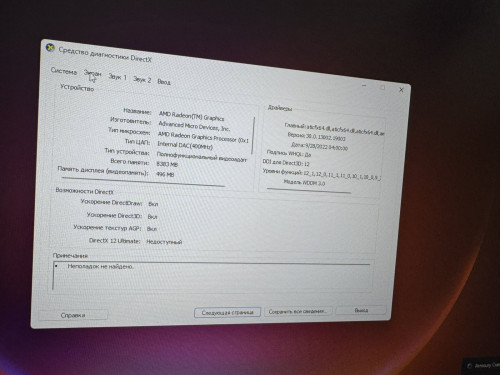The height and width of the screenshot is (375, 500).
Task: Click the DirectX 12 Ultimate Недоступный value
Action: pos(164,242)
